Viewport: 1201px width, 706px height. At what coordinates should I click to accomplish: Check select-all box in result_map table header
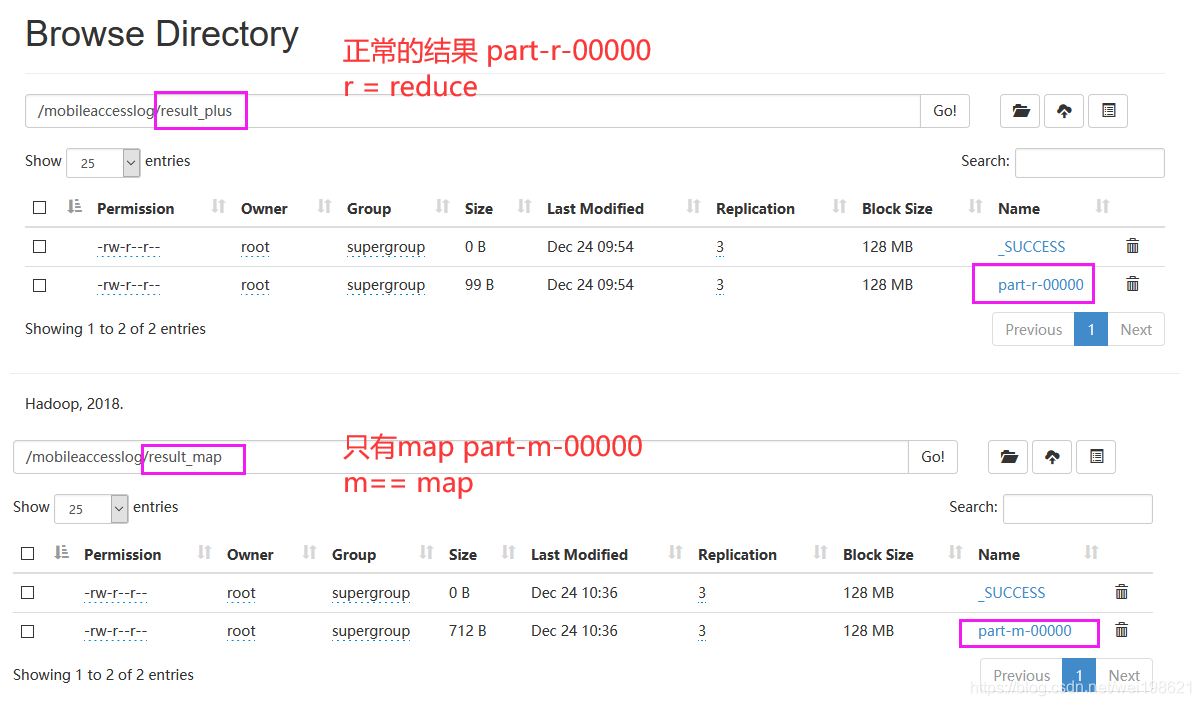pyautogui.click(x=28, y=554)
